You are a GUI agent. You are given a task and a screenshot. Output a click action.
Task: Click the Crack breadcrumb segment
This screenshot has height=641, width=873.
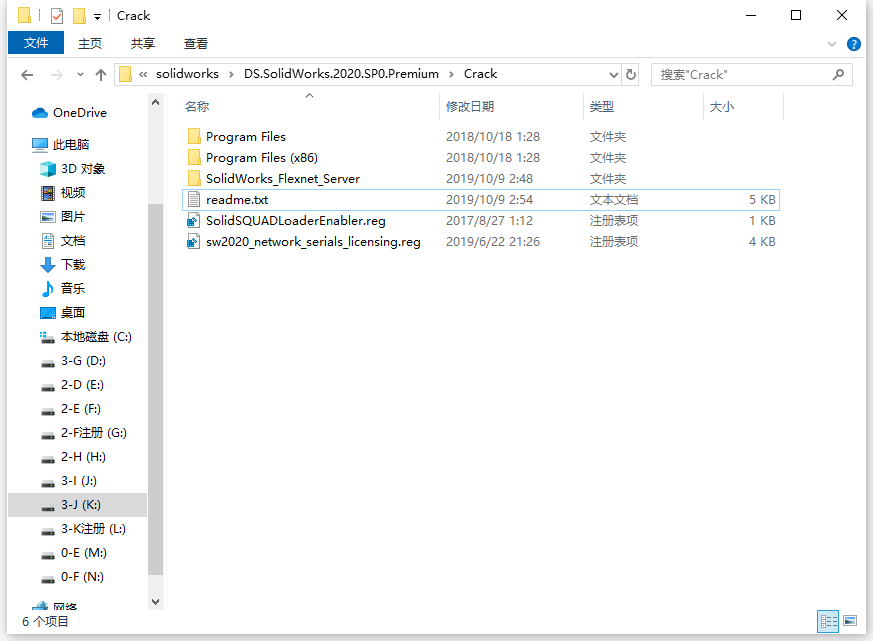[x=480, y=74]
